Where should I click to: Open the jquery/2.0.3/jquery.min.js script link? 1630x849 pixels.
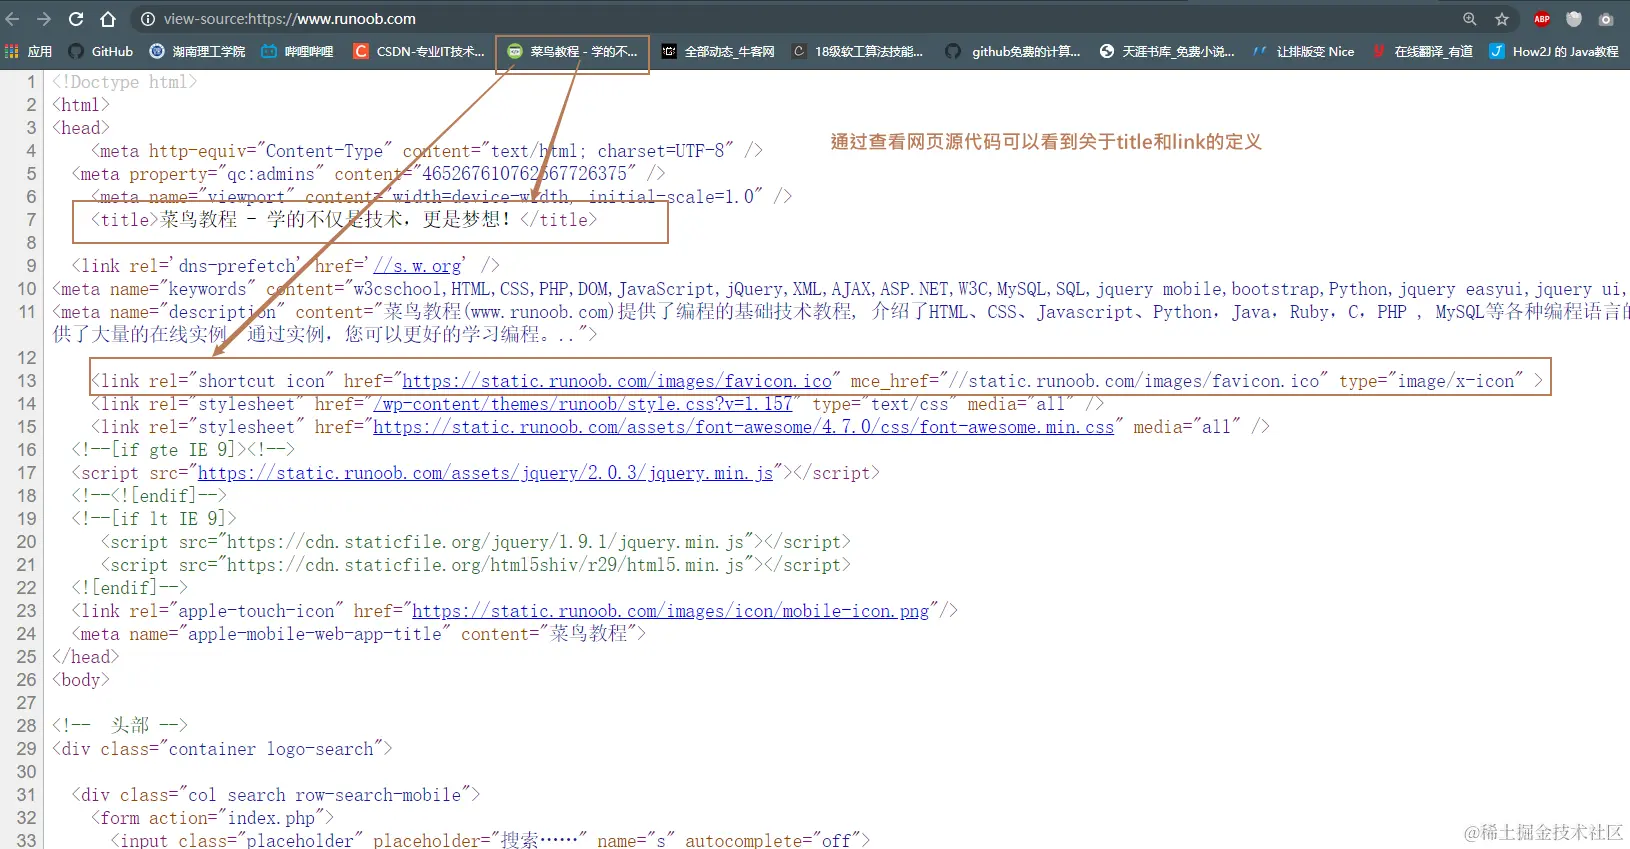(x=485, y=473)
